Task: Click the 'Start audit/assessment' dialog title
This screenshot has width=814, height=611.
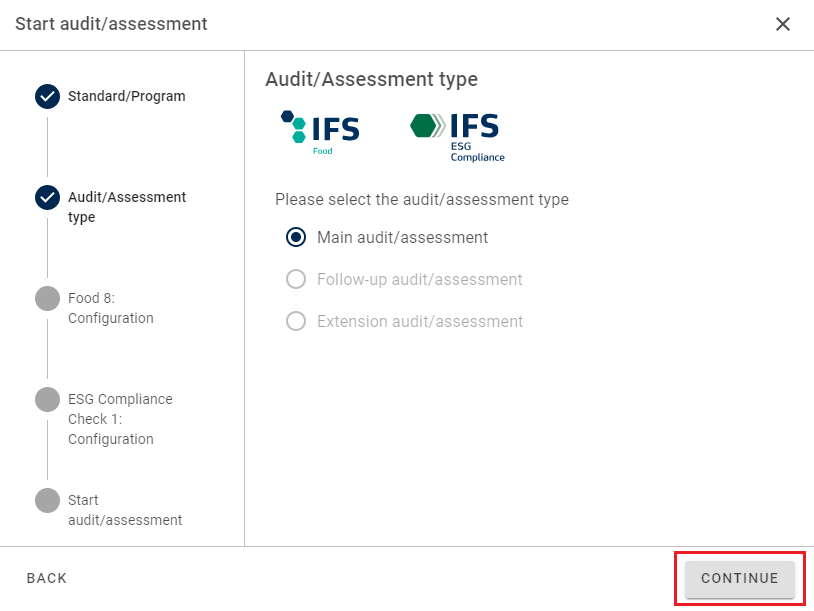Action: 111,24
